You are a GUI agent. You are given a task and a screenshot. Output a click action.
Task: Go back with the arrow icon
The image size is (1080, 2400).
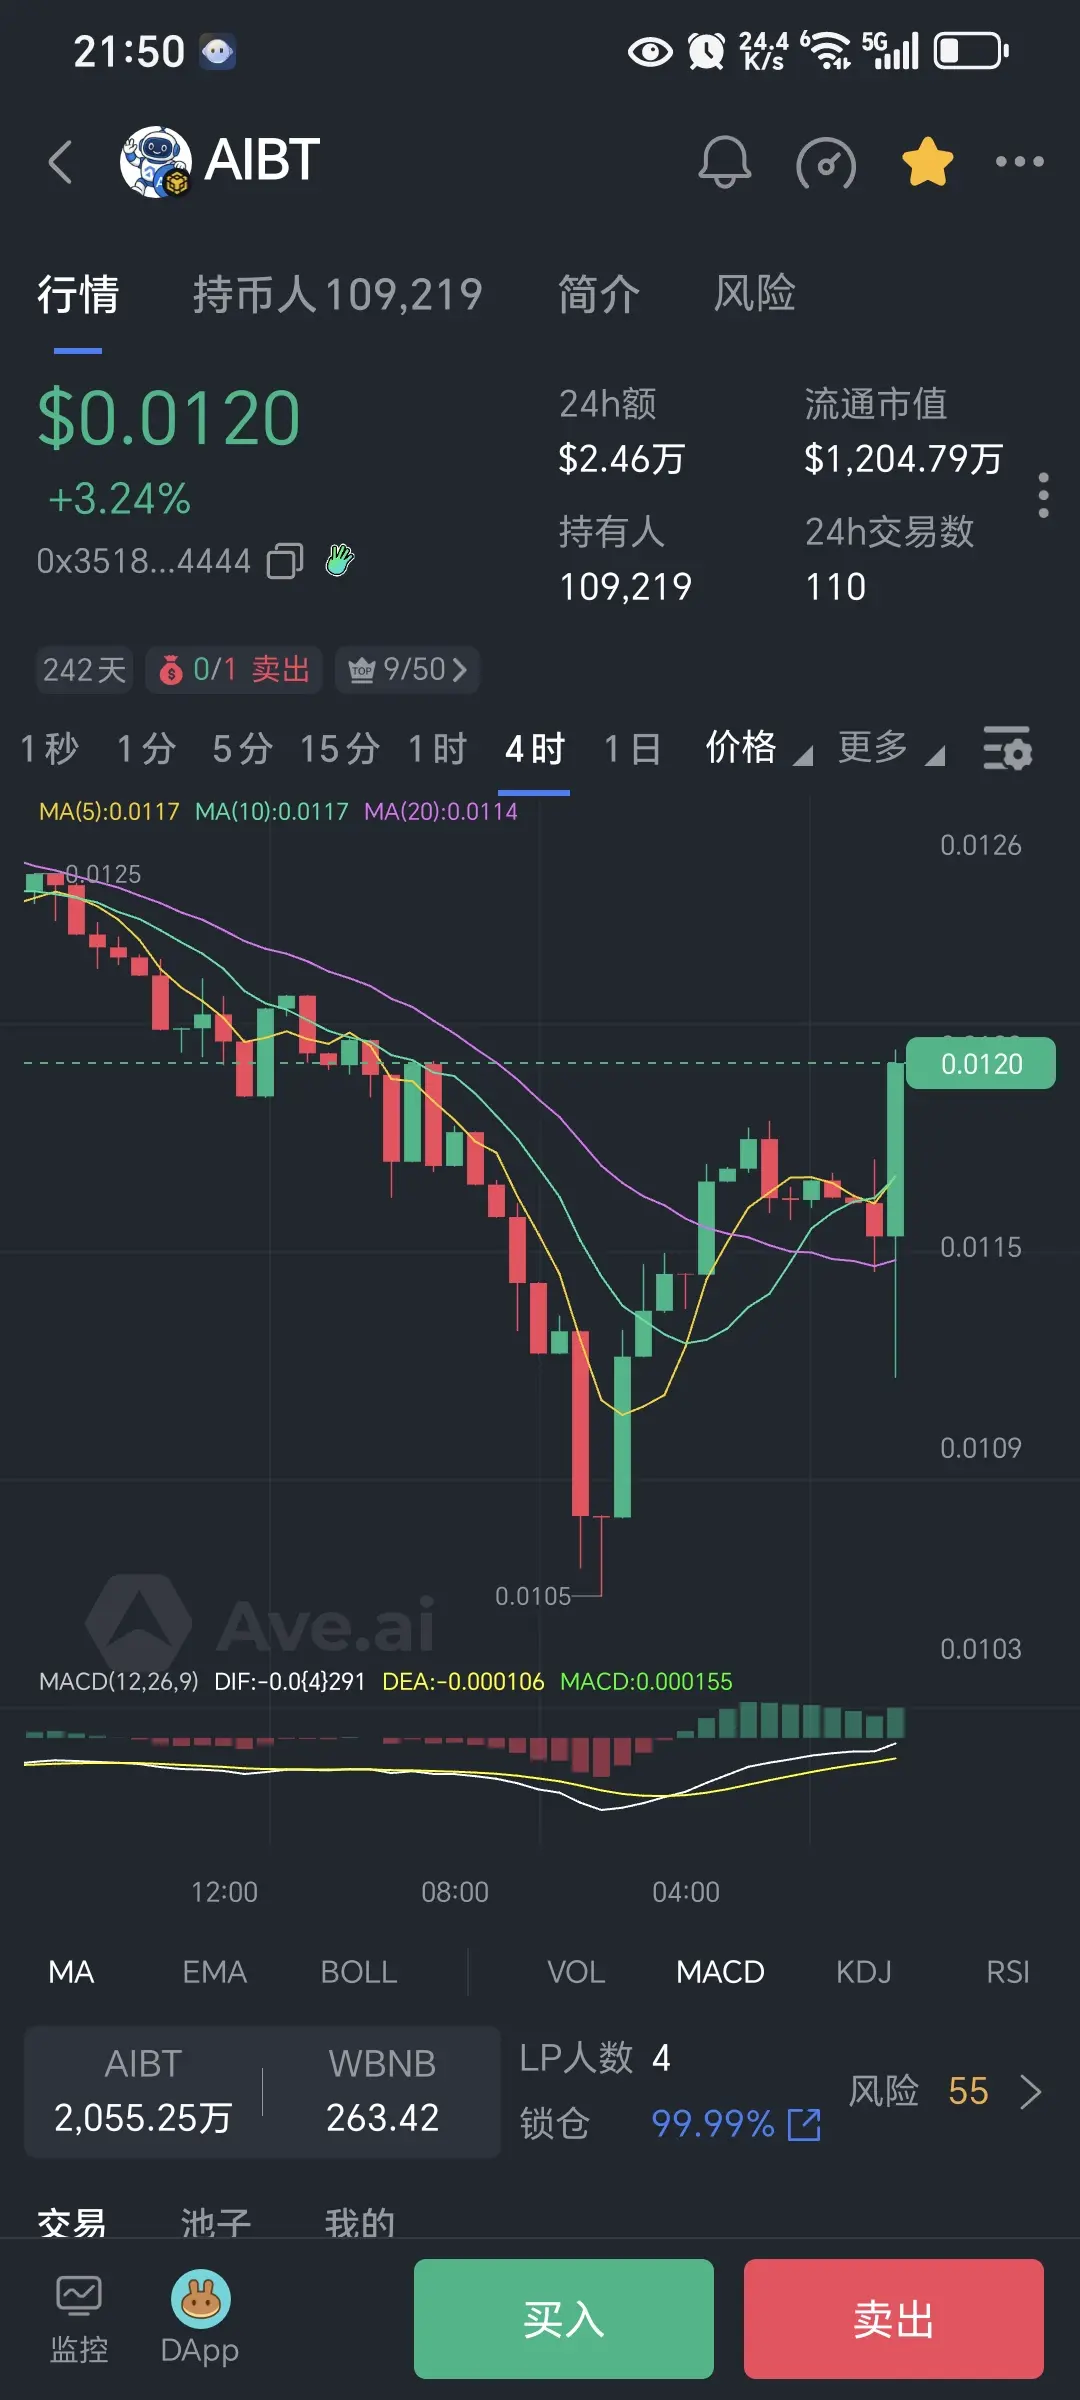pos(61,161)
